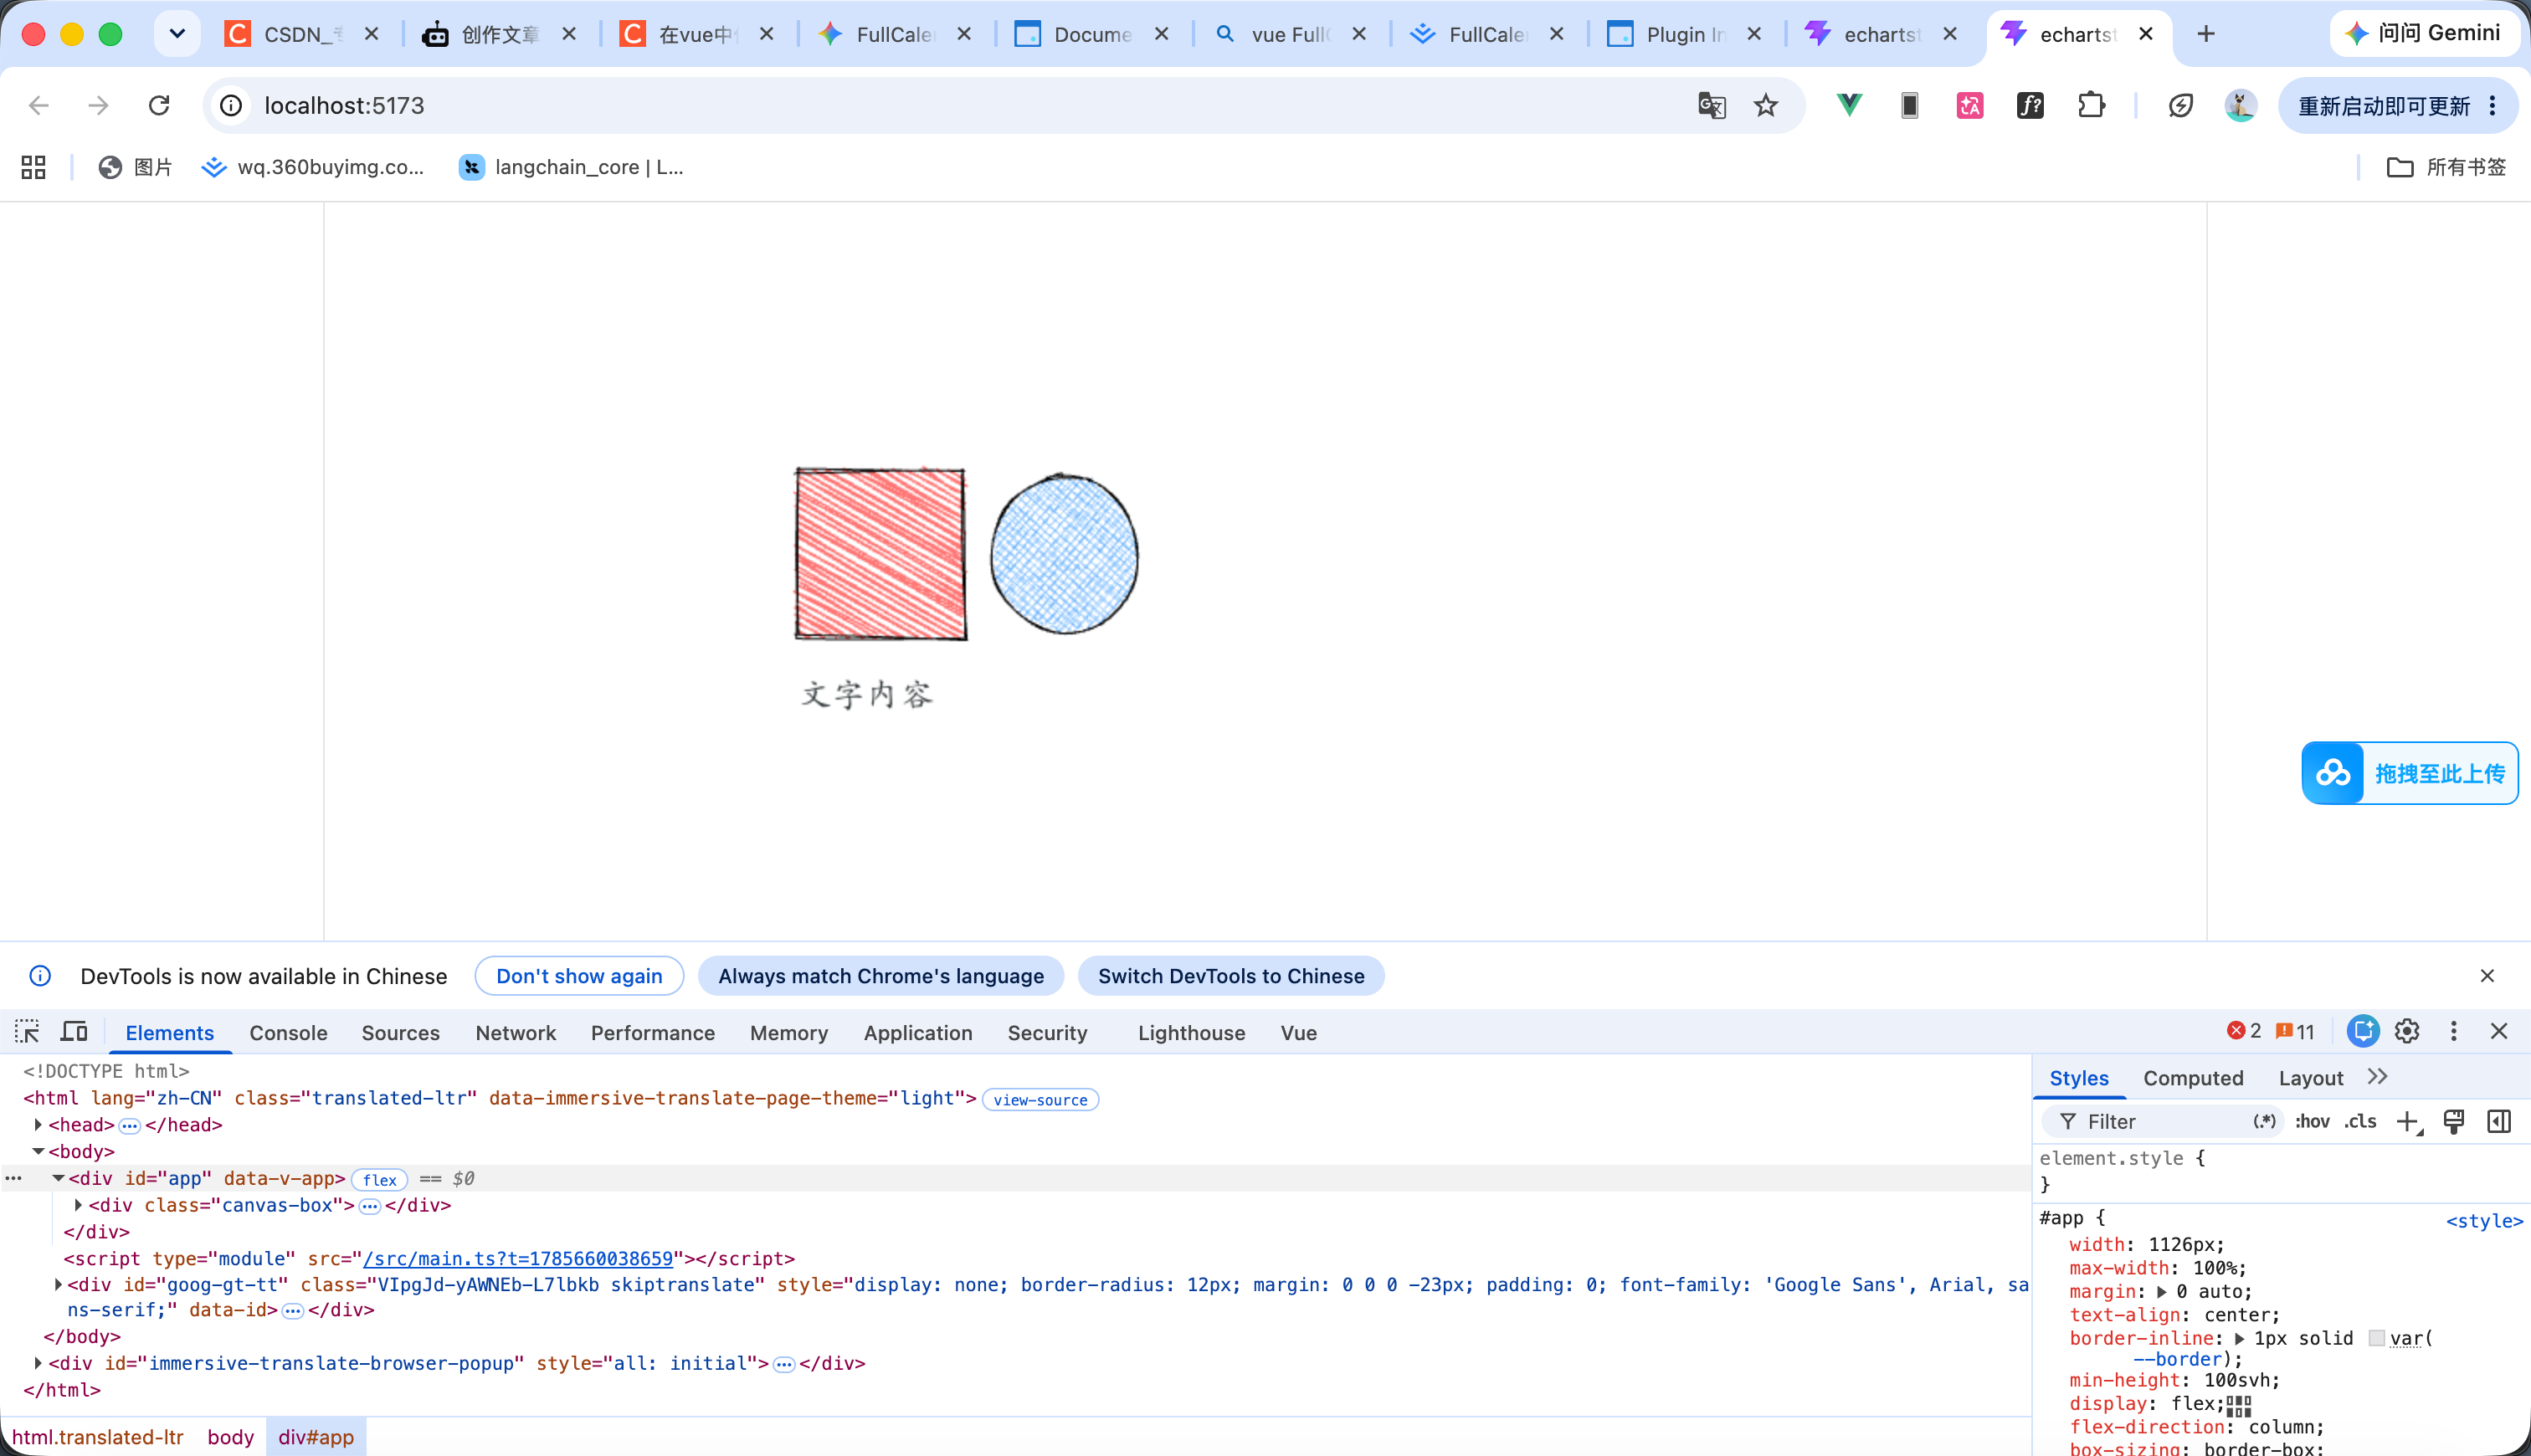Screen dimensions: 2531x1456
Task: Activate the inspect element picker tool
Action: click(x=27, y=1031)
